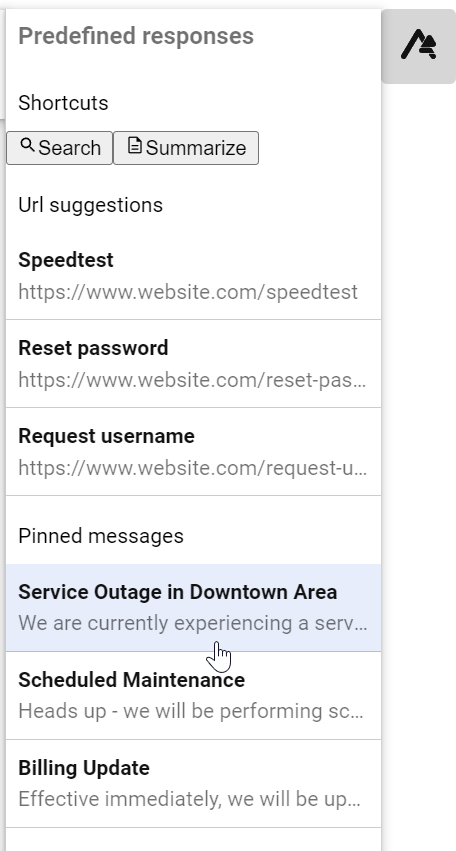
Task: Select the Summarize shortcut button label
Action: (x=196, y=148)
